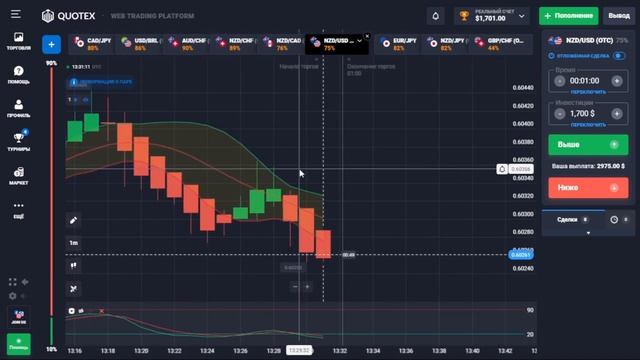
Task: Open the Помощь help section in sidebar
Action: (18, 75)
